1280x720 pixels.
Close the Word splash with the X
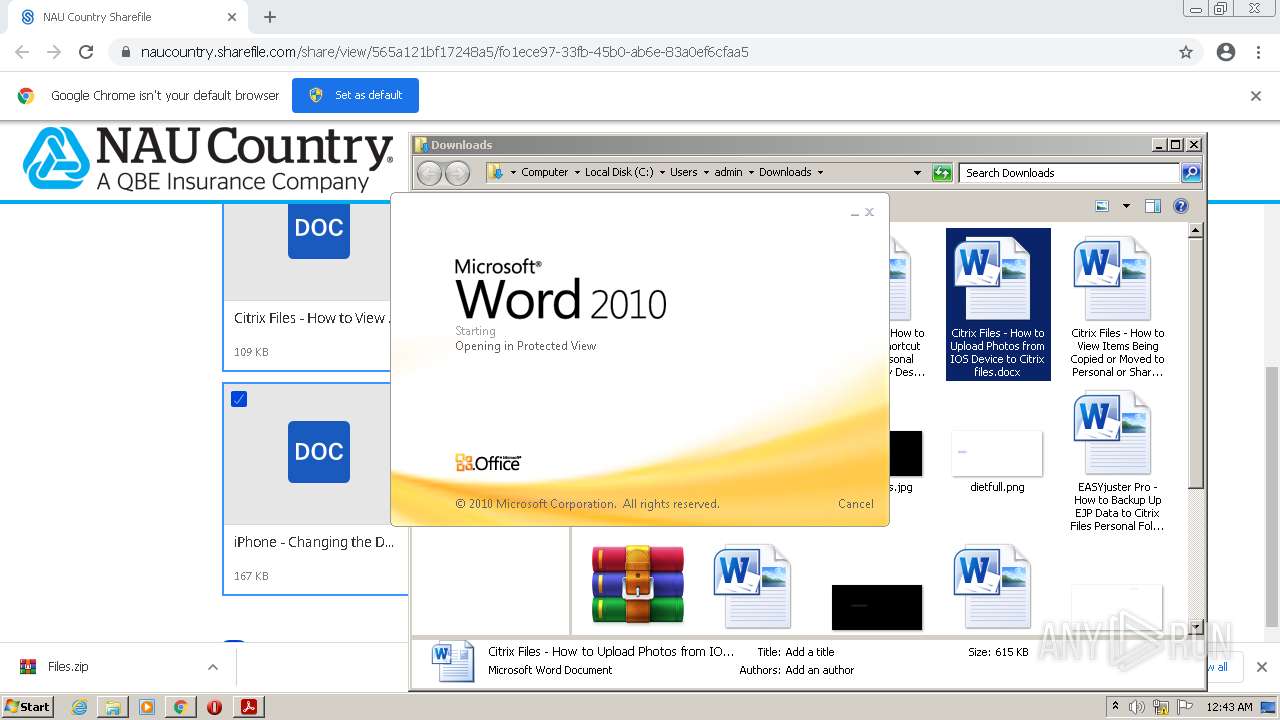(x=869, y=212)
